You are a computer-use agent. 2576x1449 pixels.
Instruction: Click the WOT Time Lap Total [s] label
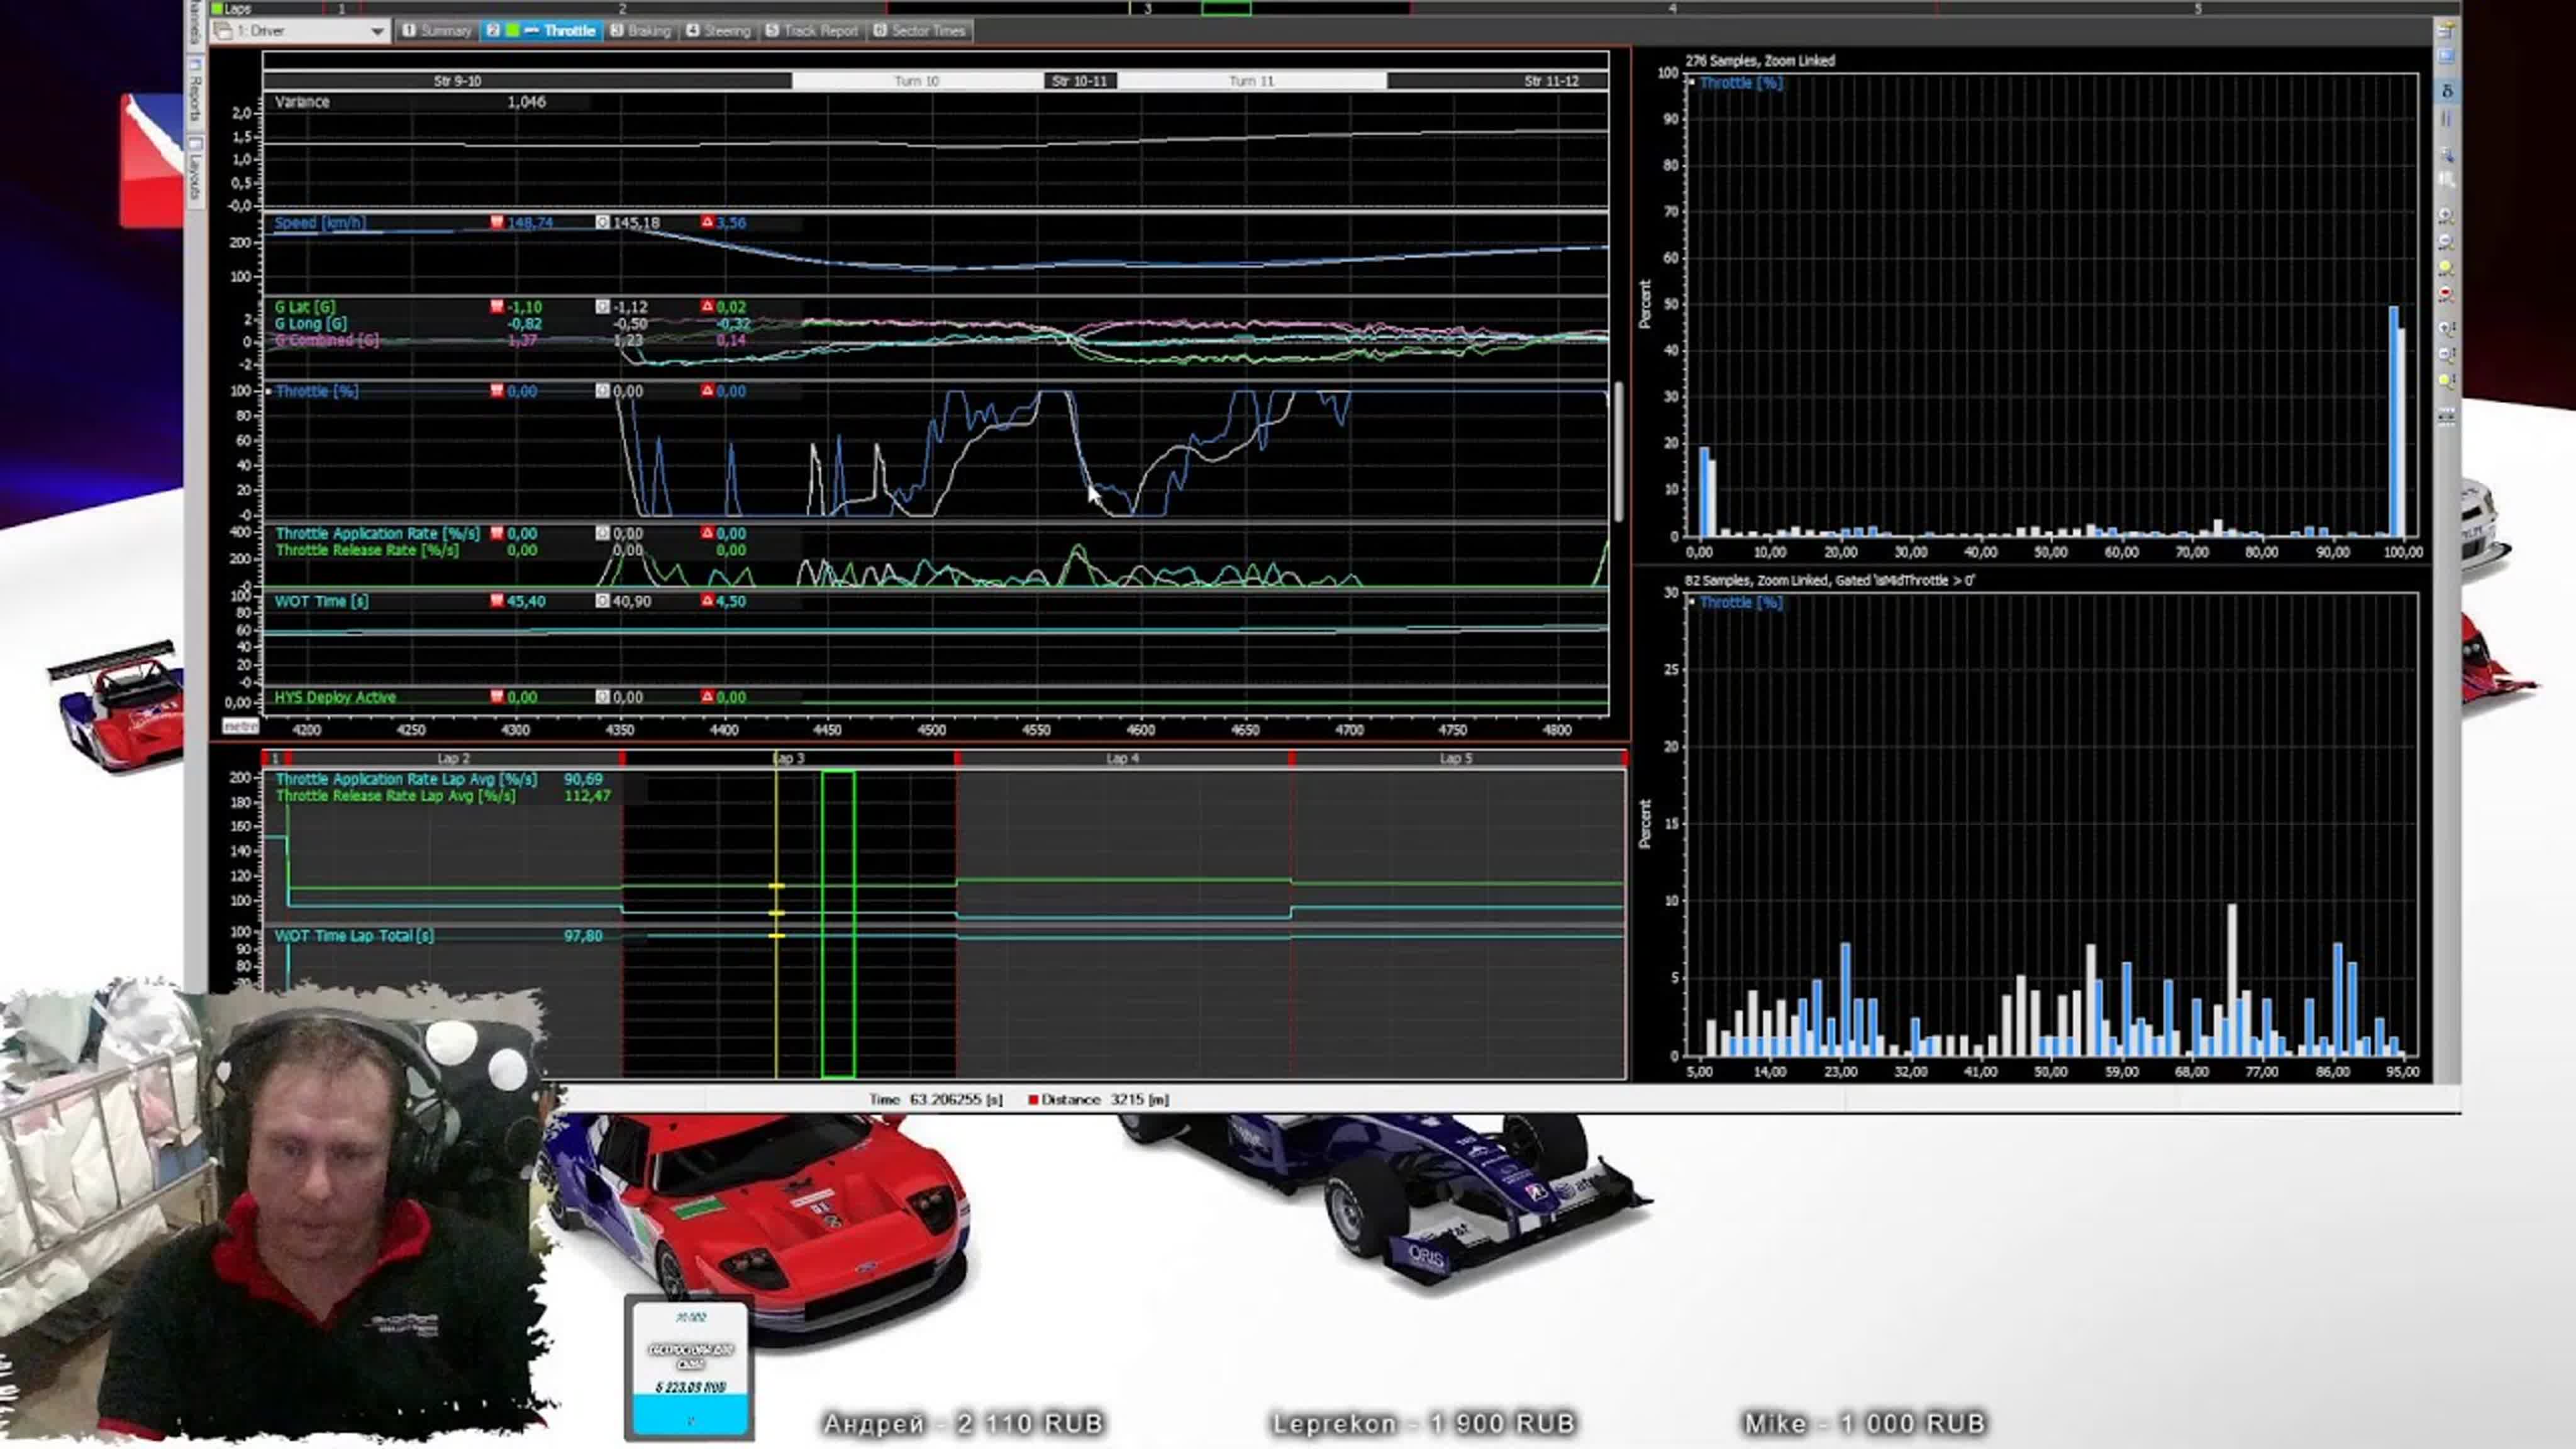click(x=354, y=936)
